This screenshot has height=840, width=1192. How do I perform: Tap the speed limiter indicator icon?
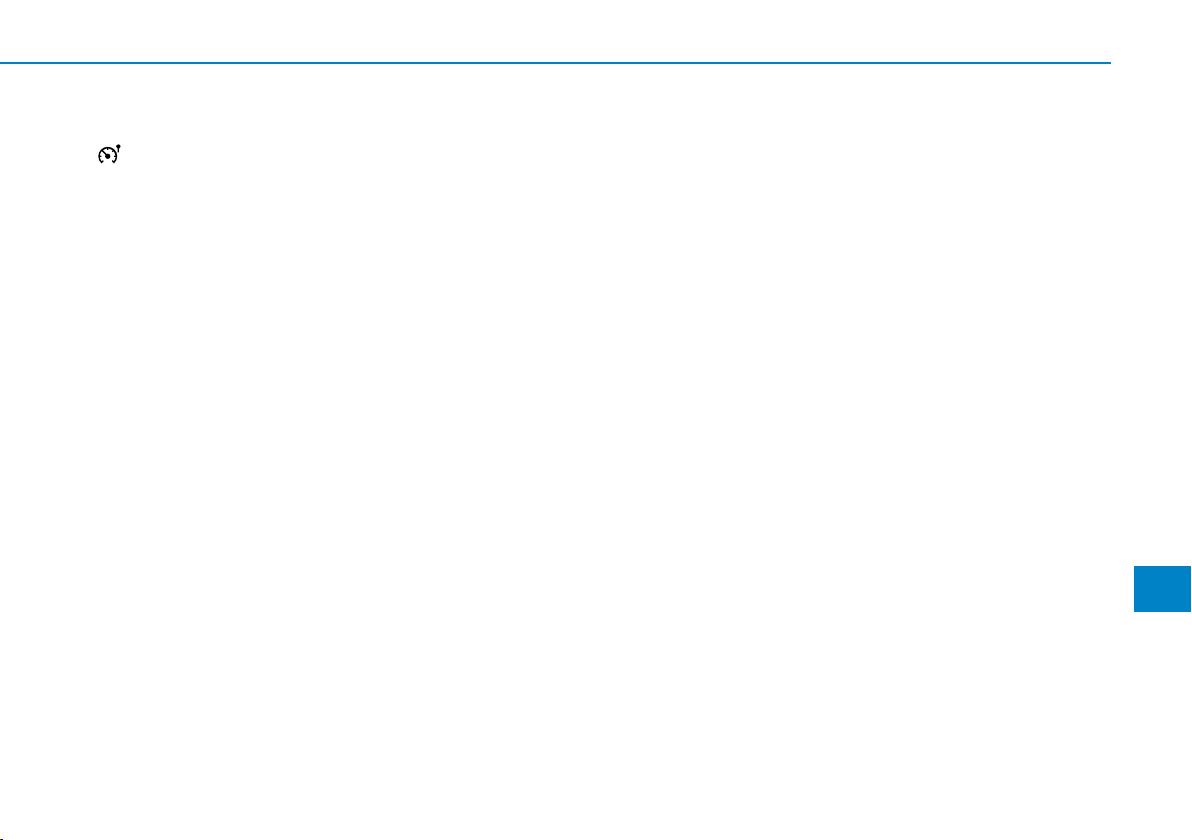click(109, 154)
